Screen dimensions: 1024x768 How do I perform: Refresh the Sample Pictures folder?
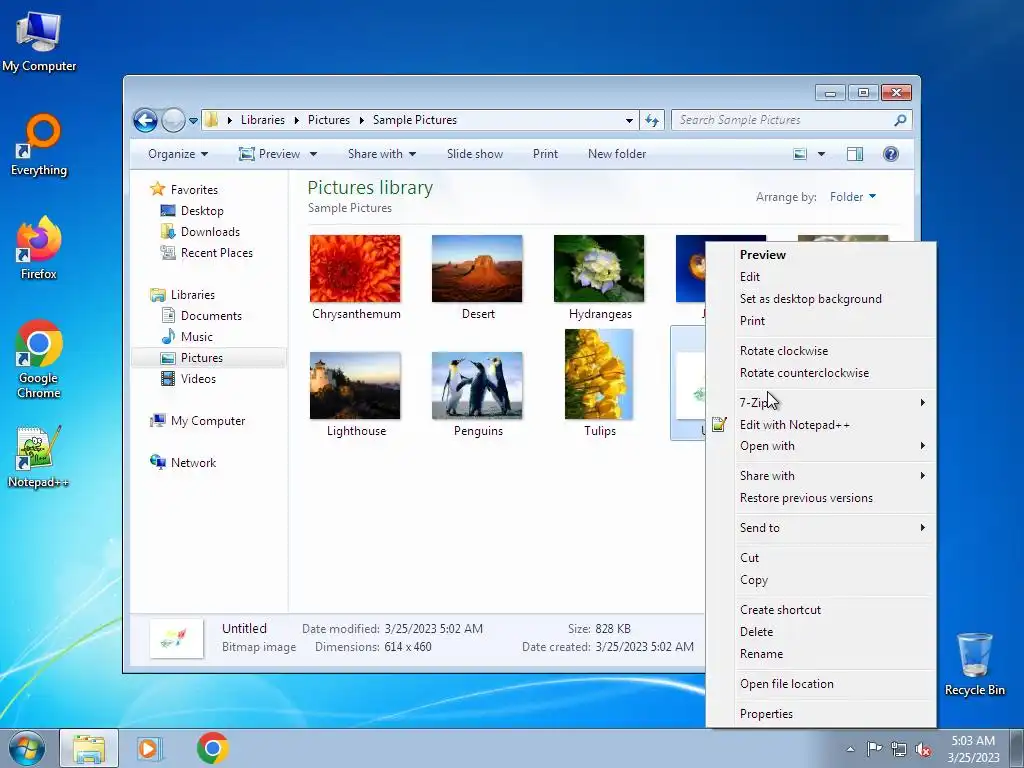[x=652, y=120]
